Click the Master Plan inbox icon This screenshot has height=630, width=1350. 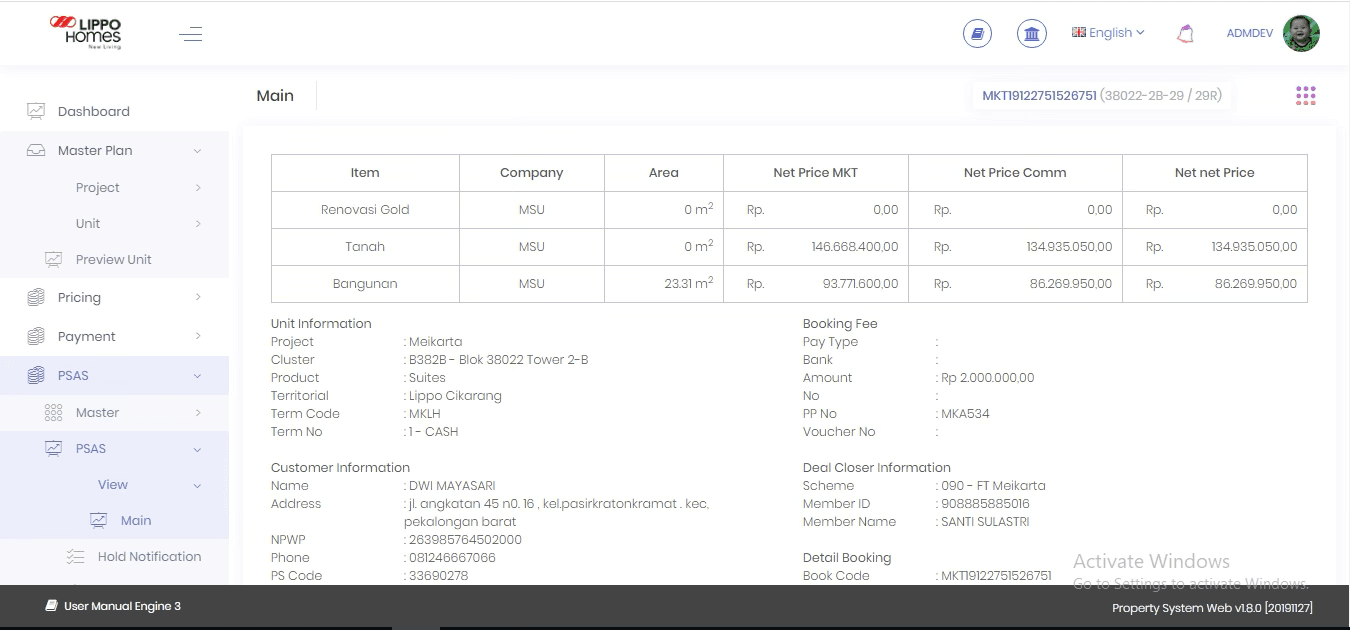tap(36, 150)
